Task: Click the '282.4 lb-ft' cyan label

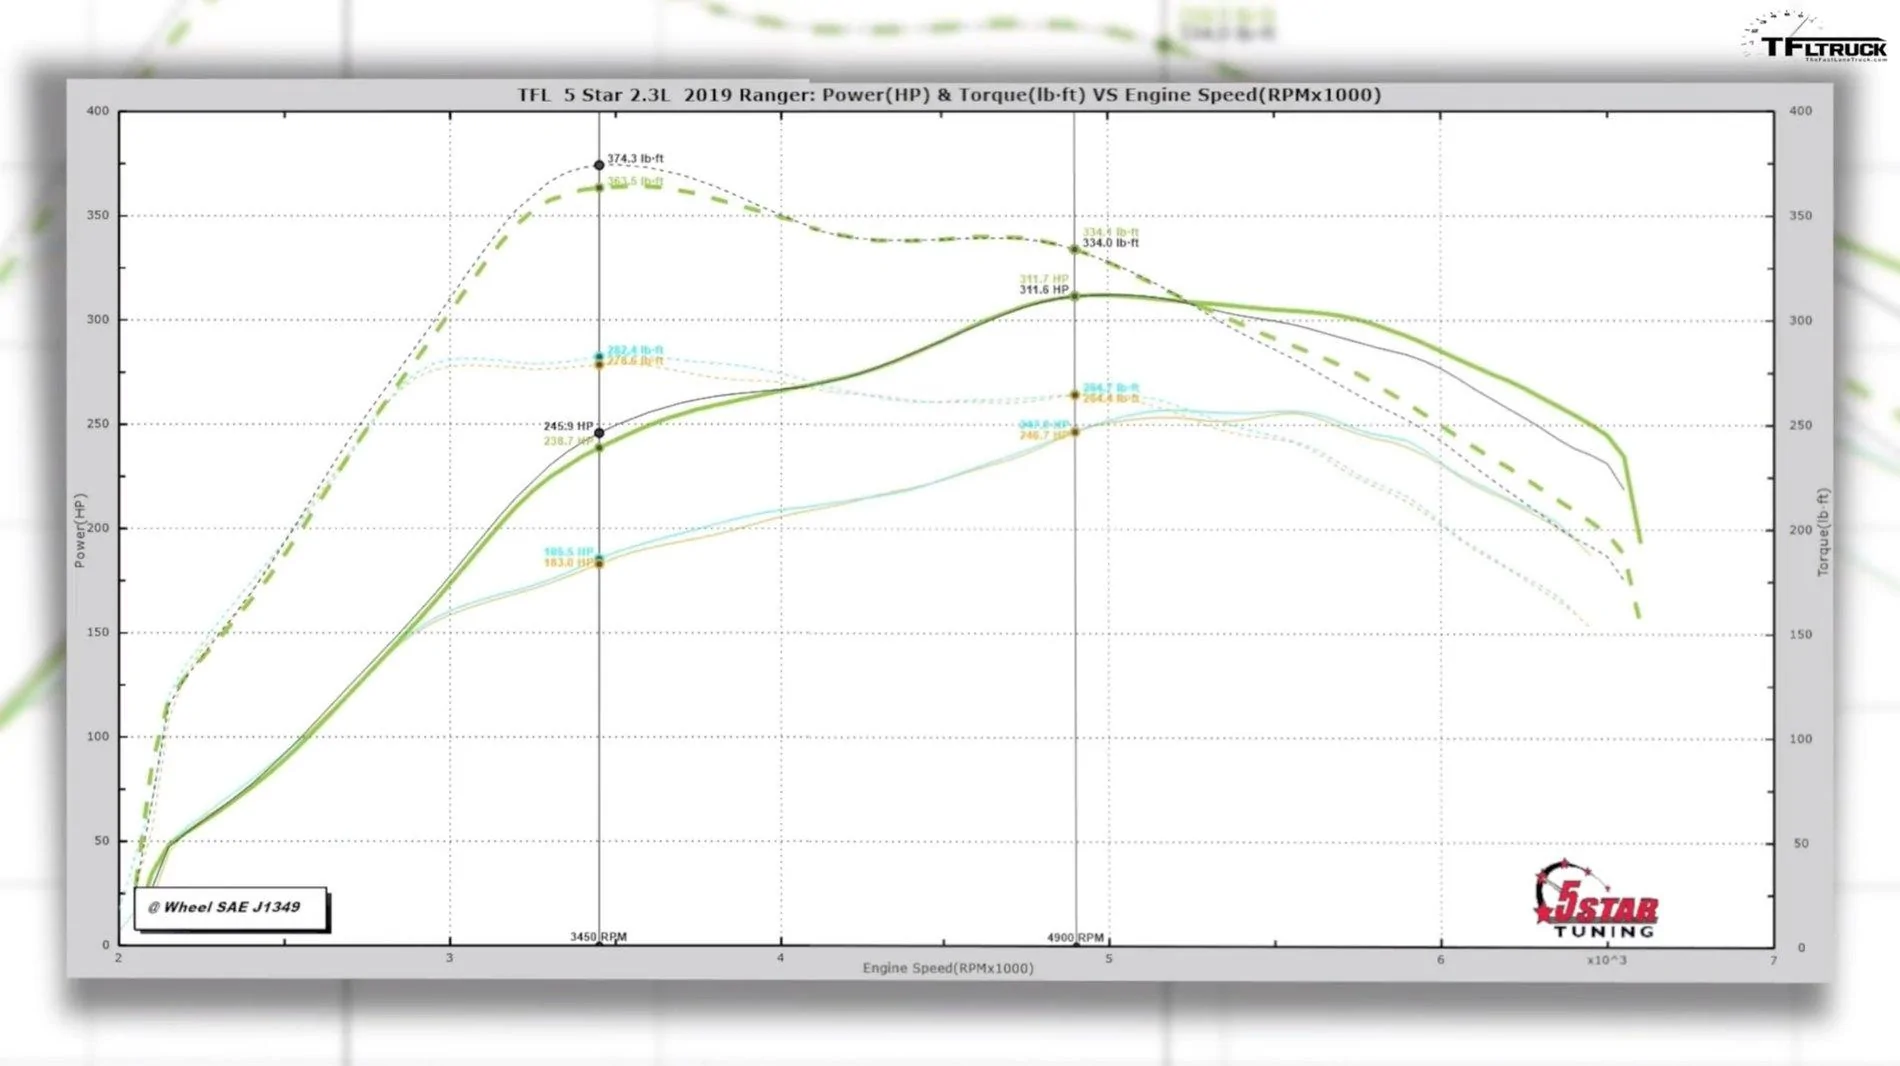Action: (x=635, y=350)
